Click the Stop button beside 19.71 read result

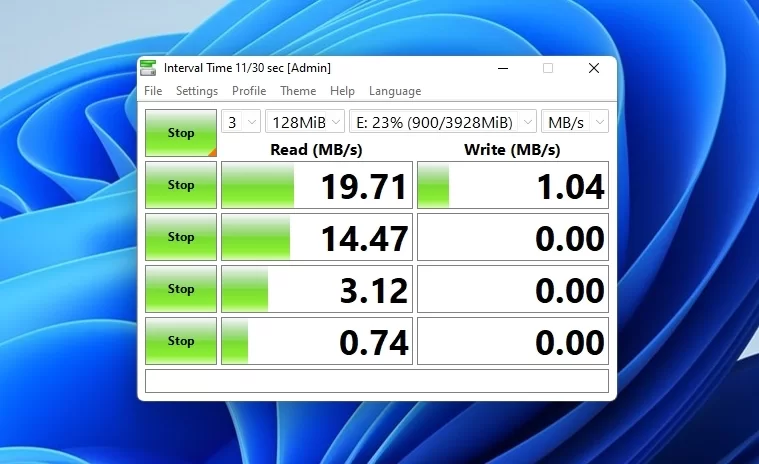pyautogui.click(x=181, y=185)
